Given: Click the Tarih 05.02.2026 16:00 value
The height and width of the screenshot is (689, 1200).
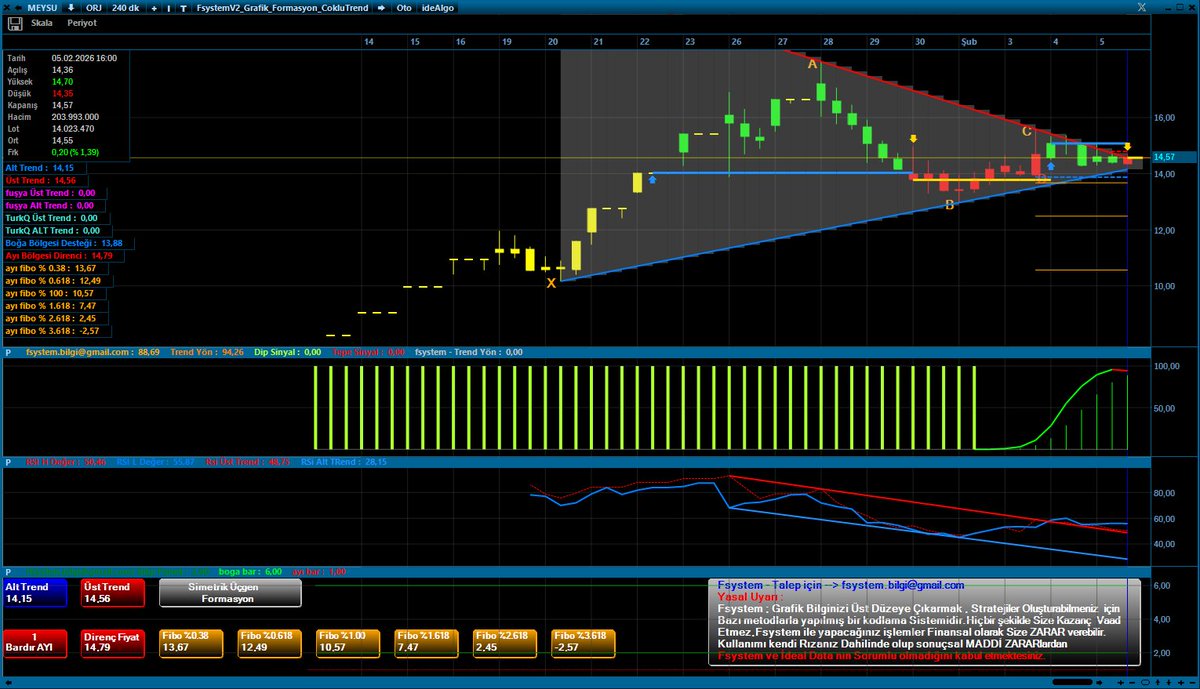Looking at the screenshot, I should coord(84,58).
